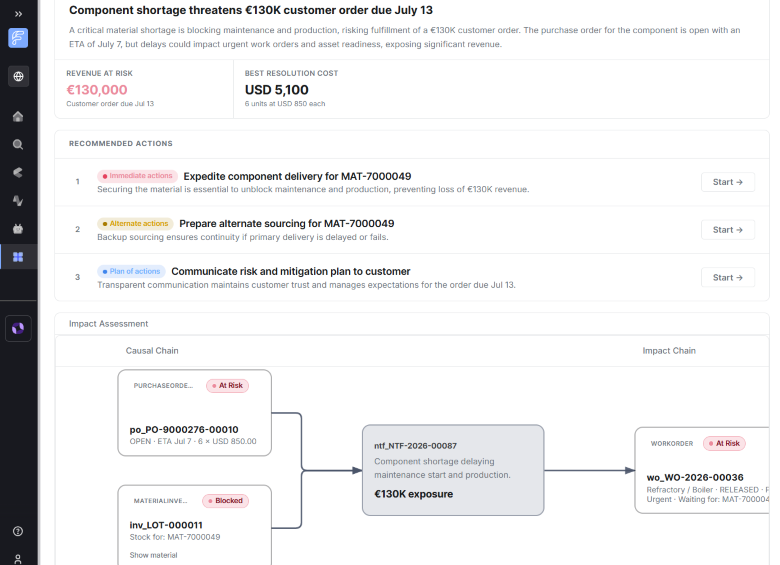Click the USD 5,100 resolution cost value
The height and width of the screenshot is (565, 780).
tap(277, 90)
